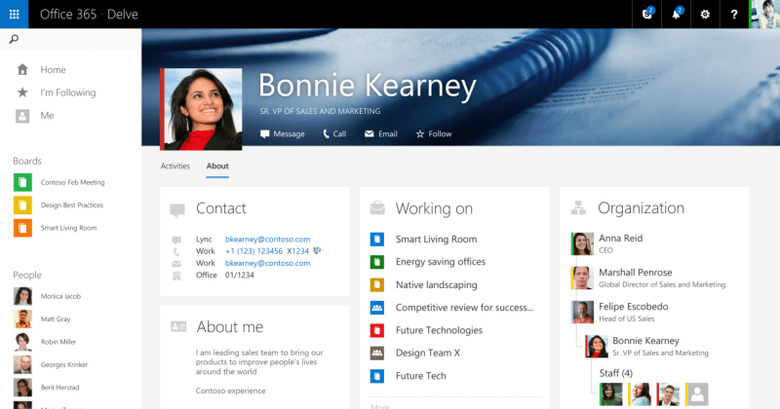Click the Work email bkearney@contoso.com

[x=268, y=263]
